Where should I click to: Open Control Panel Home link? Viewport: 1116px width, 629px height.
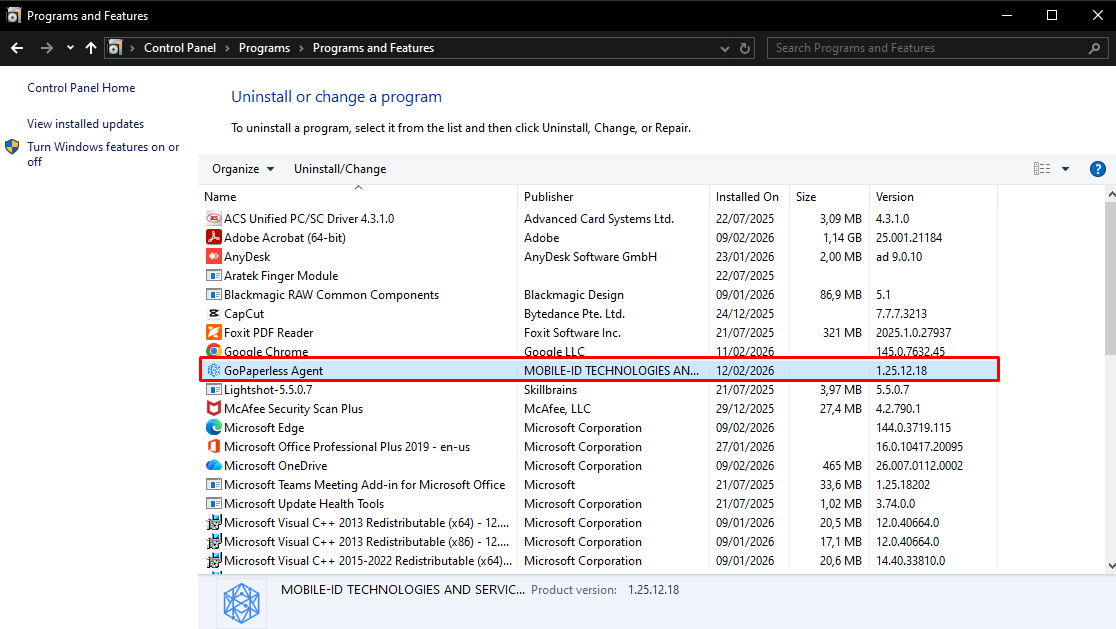click(x=81, y=88)
